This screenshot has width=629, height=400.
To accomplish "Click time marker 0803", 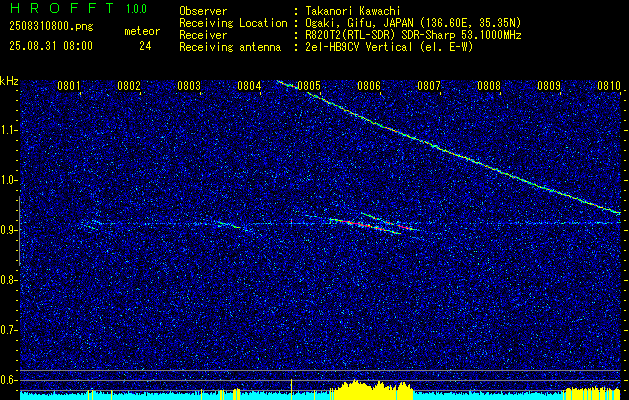I will tap(189, 86).
